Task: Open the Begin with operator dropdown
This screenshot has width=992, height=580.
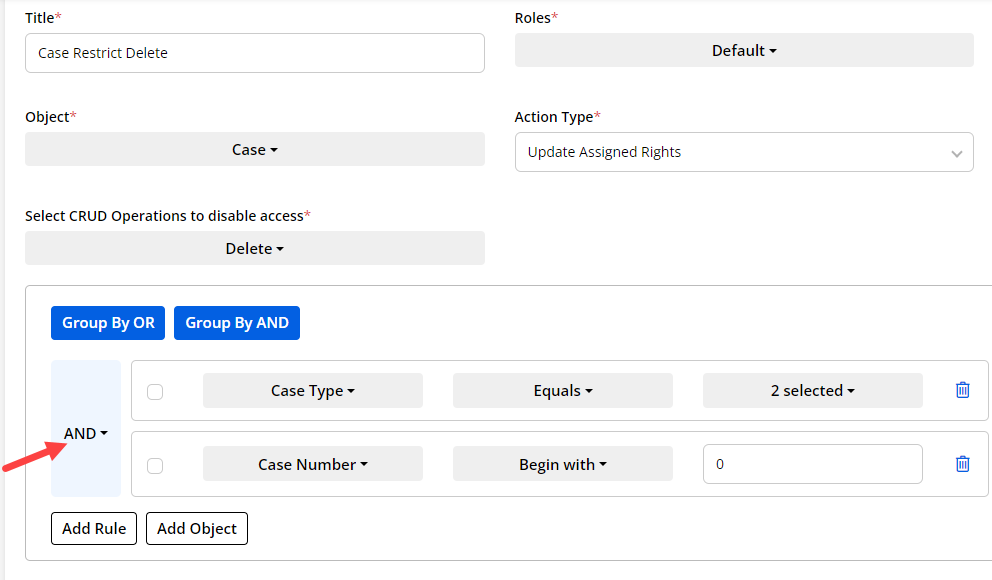Action: click(562, 464)
